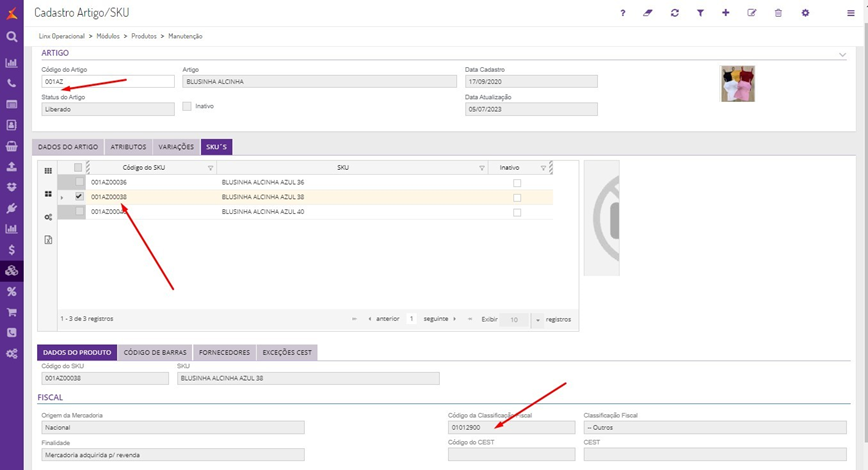Click the four-squares view icon beside table

48,194
